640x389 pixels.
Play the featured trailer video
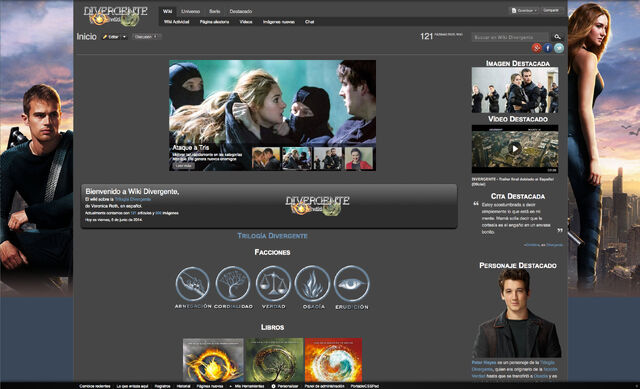(x=515, y=149)
